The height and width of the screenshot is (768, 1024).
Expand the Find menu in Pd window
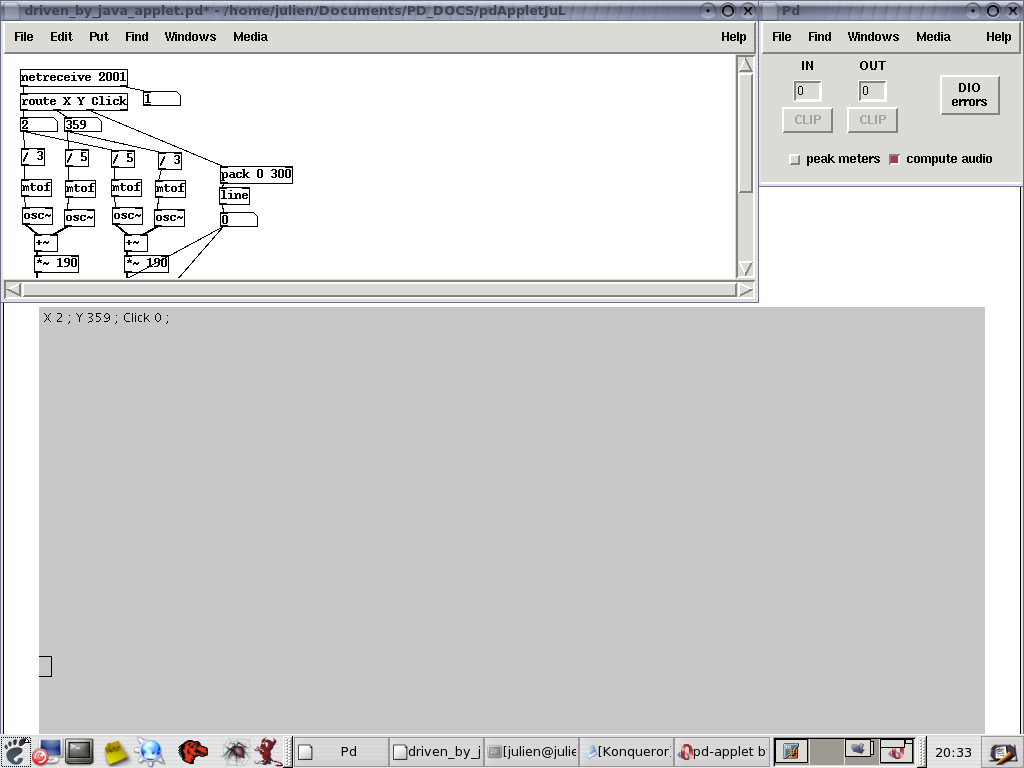click(820, 37)
